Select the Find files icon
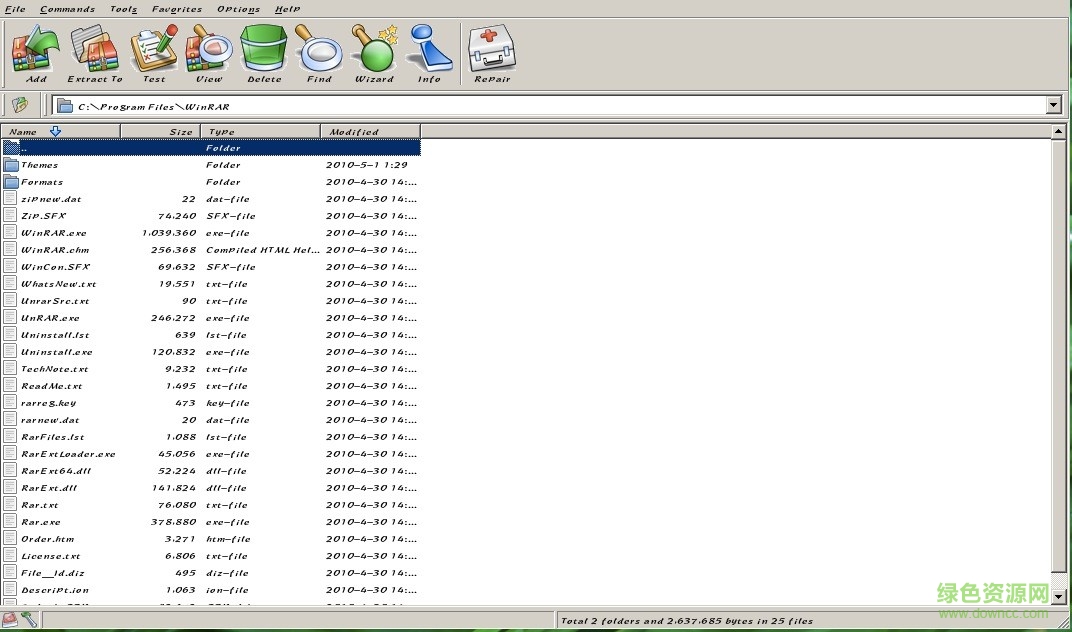 coord(319,50)
